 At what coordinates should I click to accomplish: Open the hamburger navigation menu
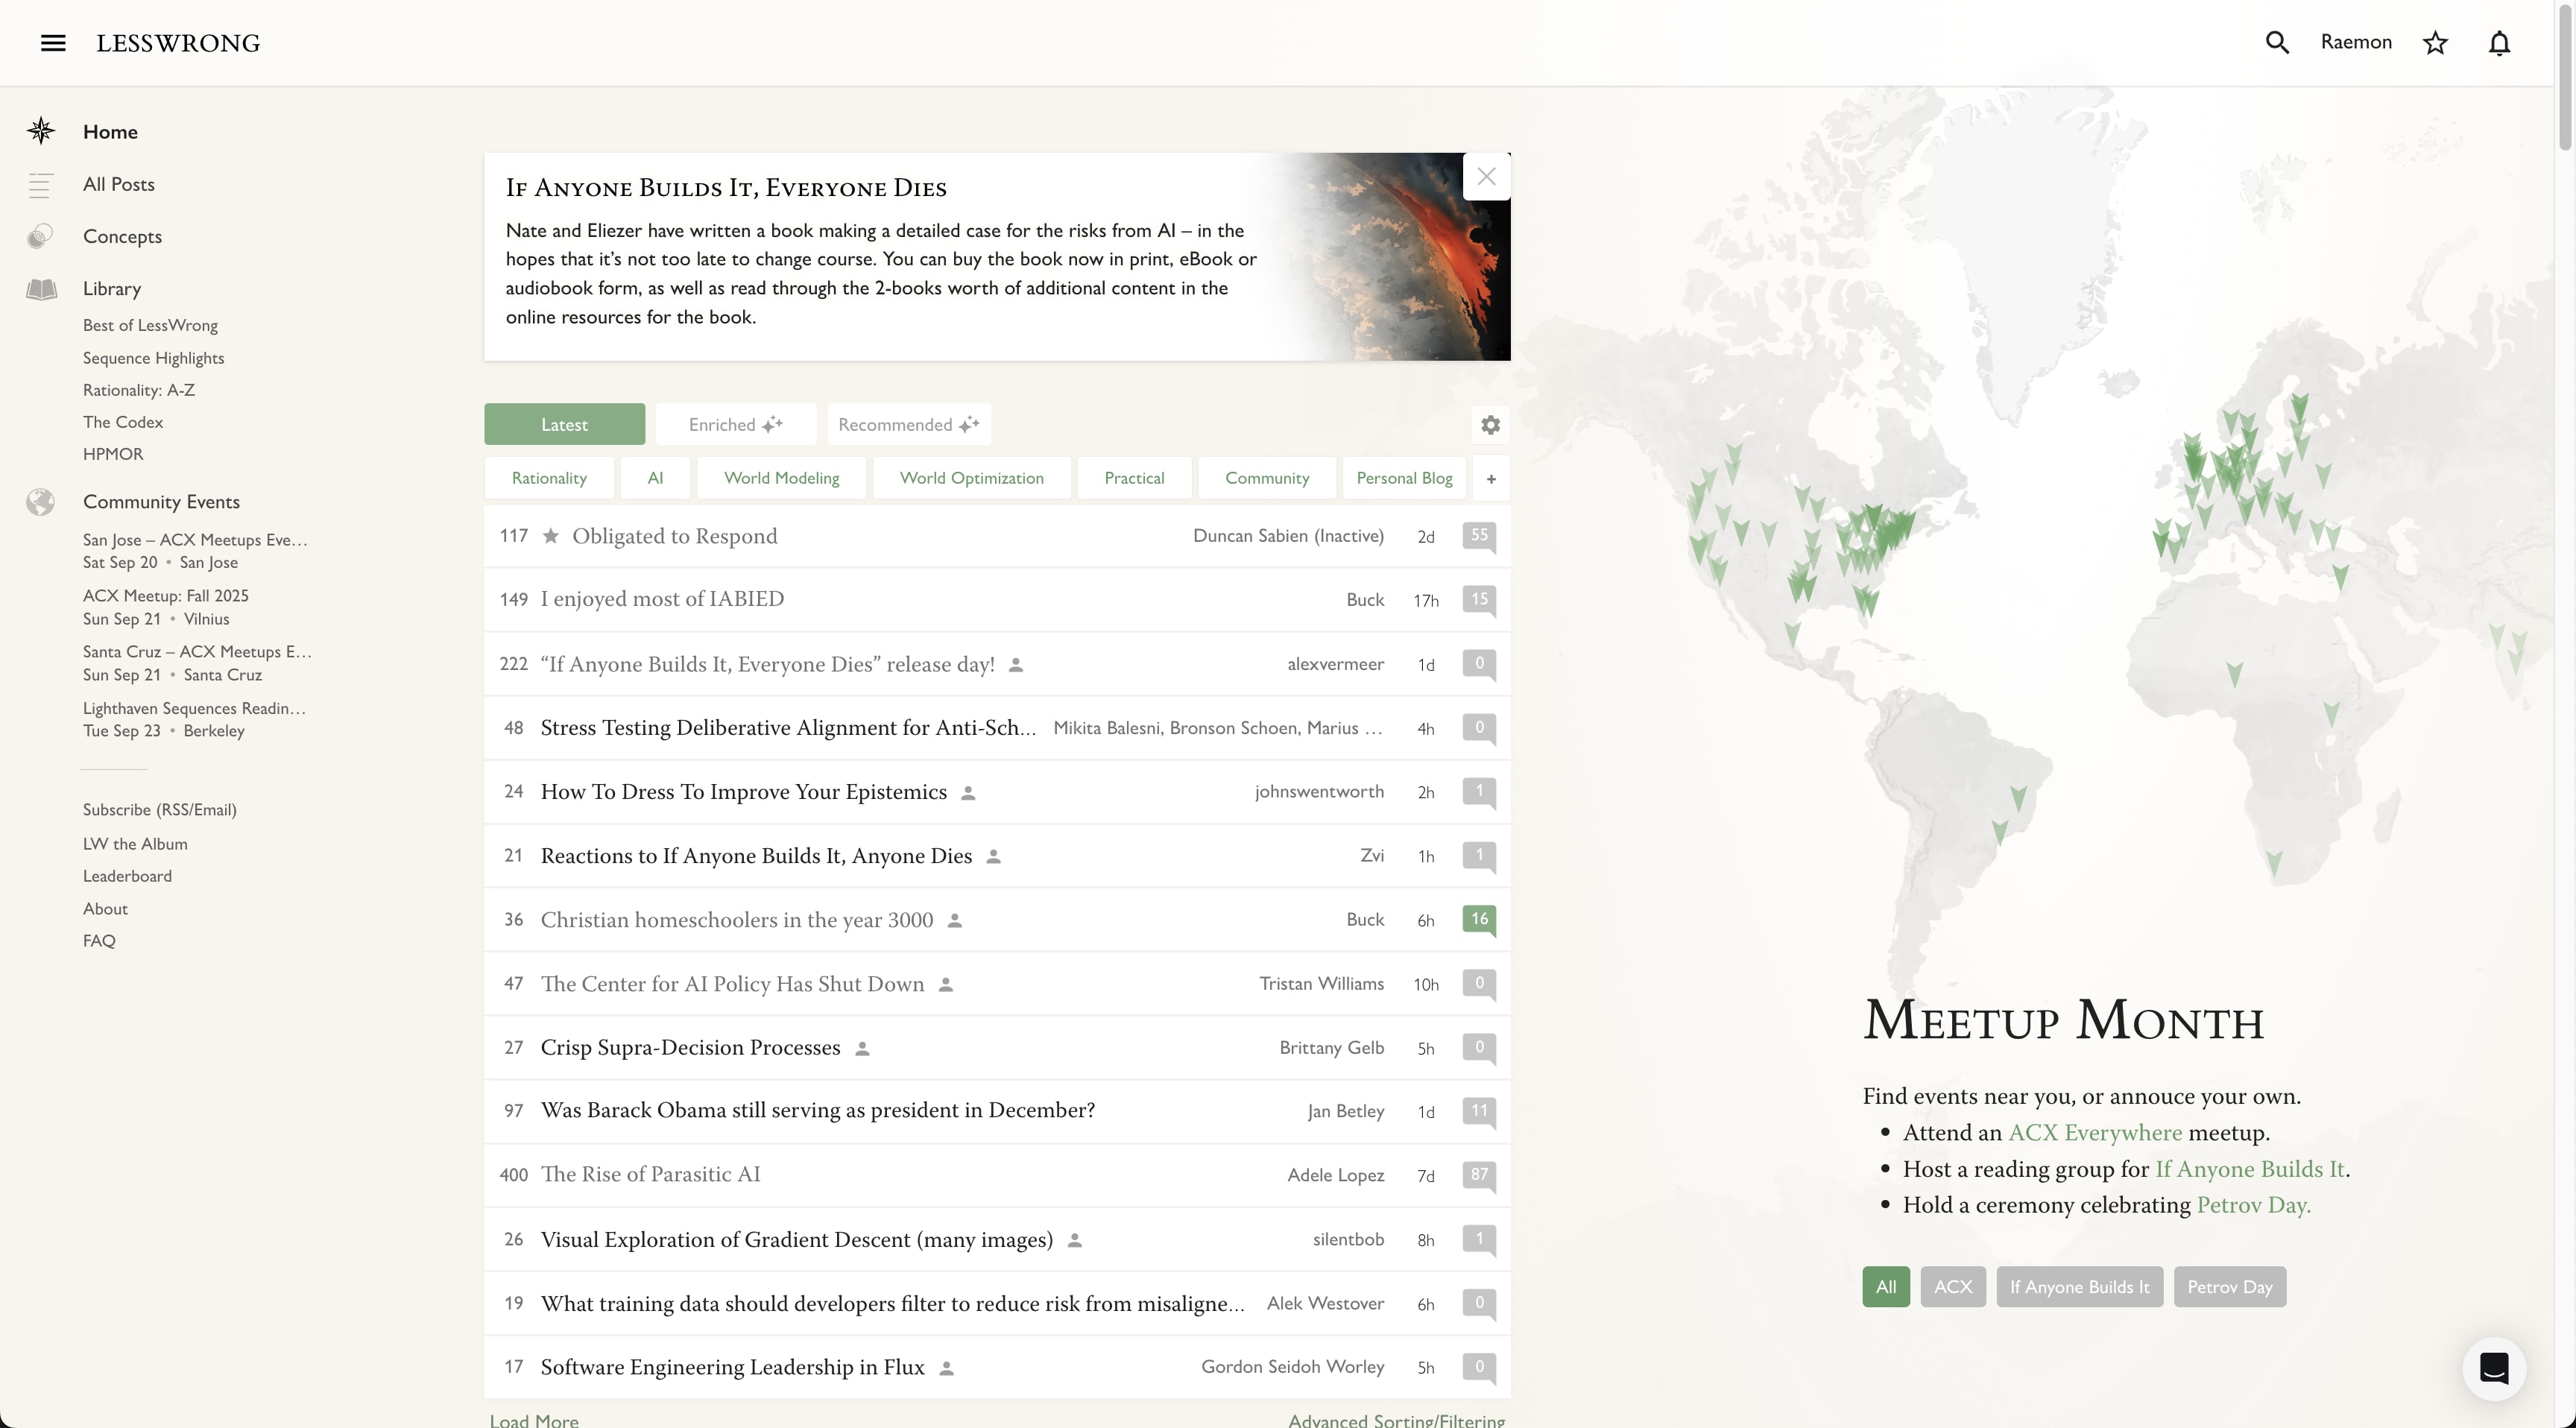53,43
